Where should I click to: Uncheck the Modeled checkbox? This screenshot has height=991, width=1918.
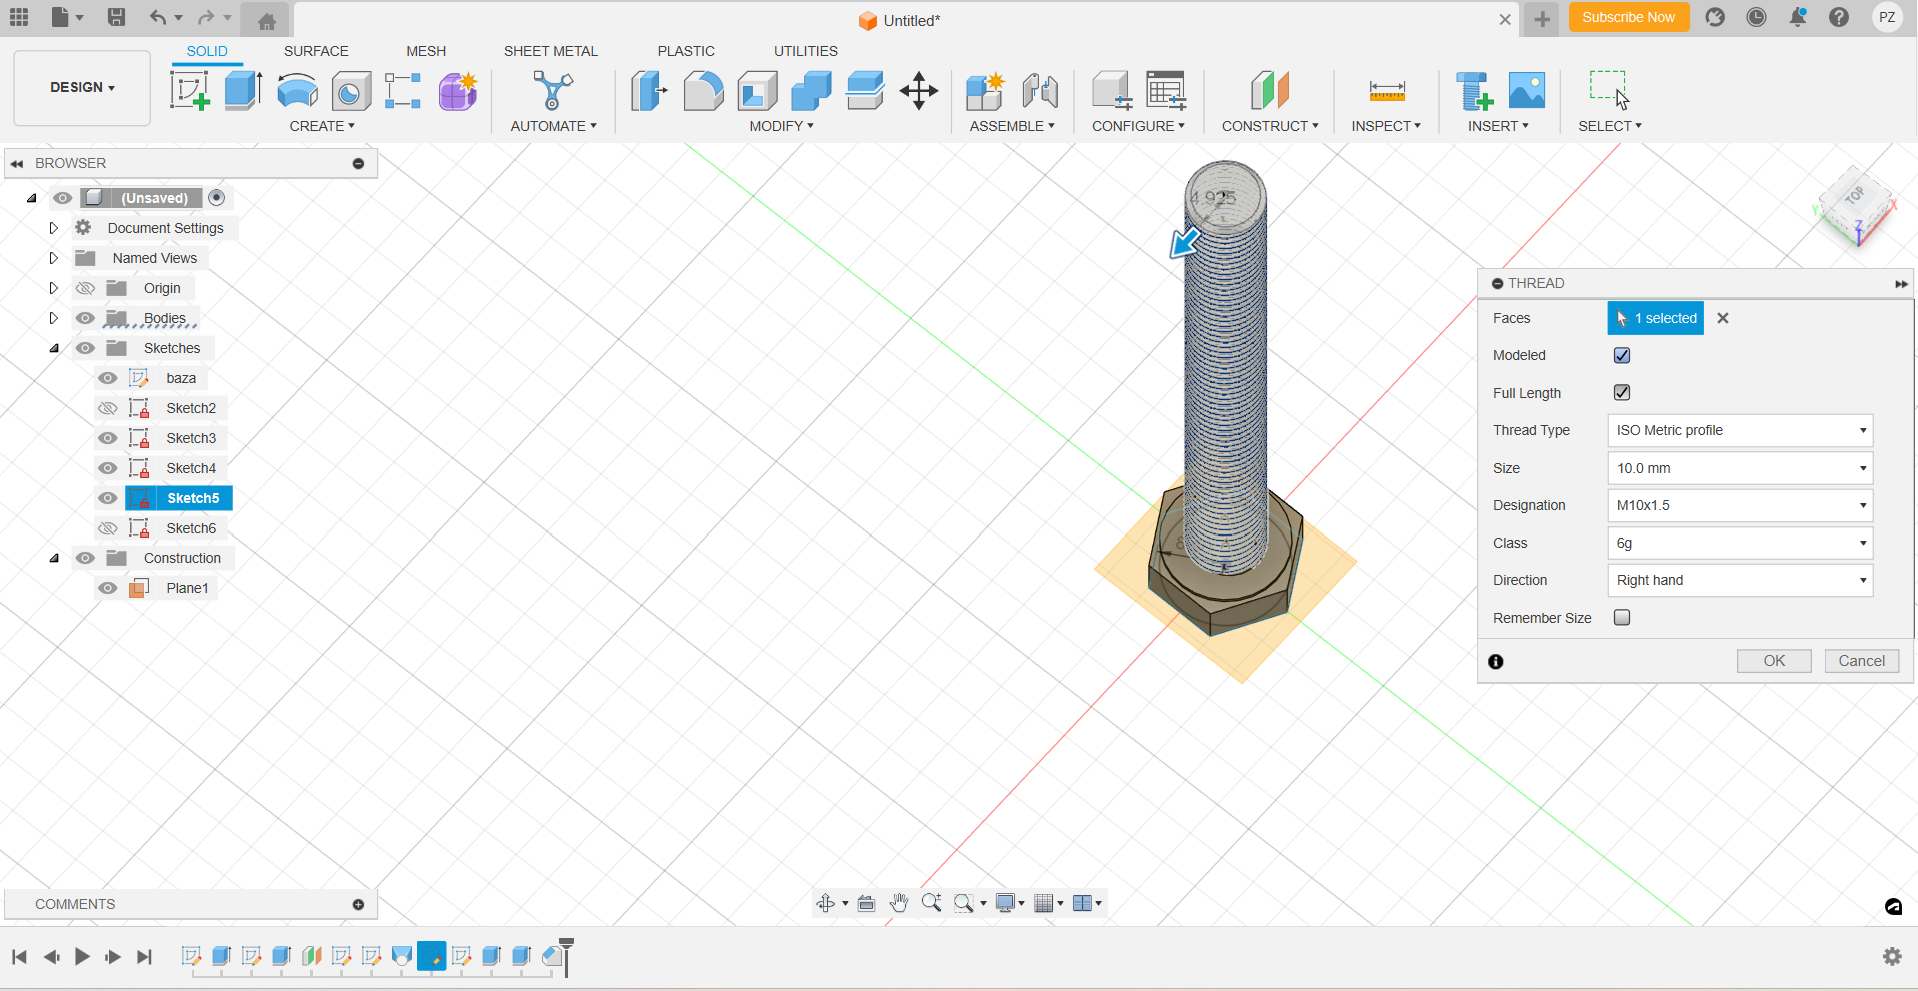[1622, 355]
